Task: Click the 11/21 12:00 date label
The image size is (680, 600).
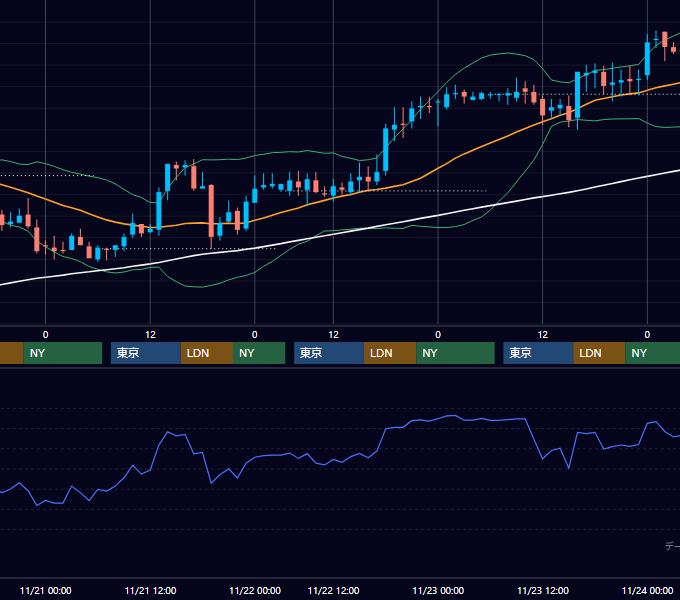Action: click(x=150, y=590)
